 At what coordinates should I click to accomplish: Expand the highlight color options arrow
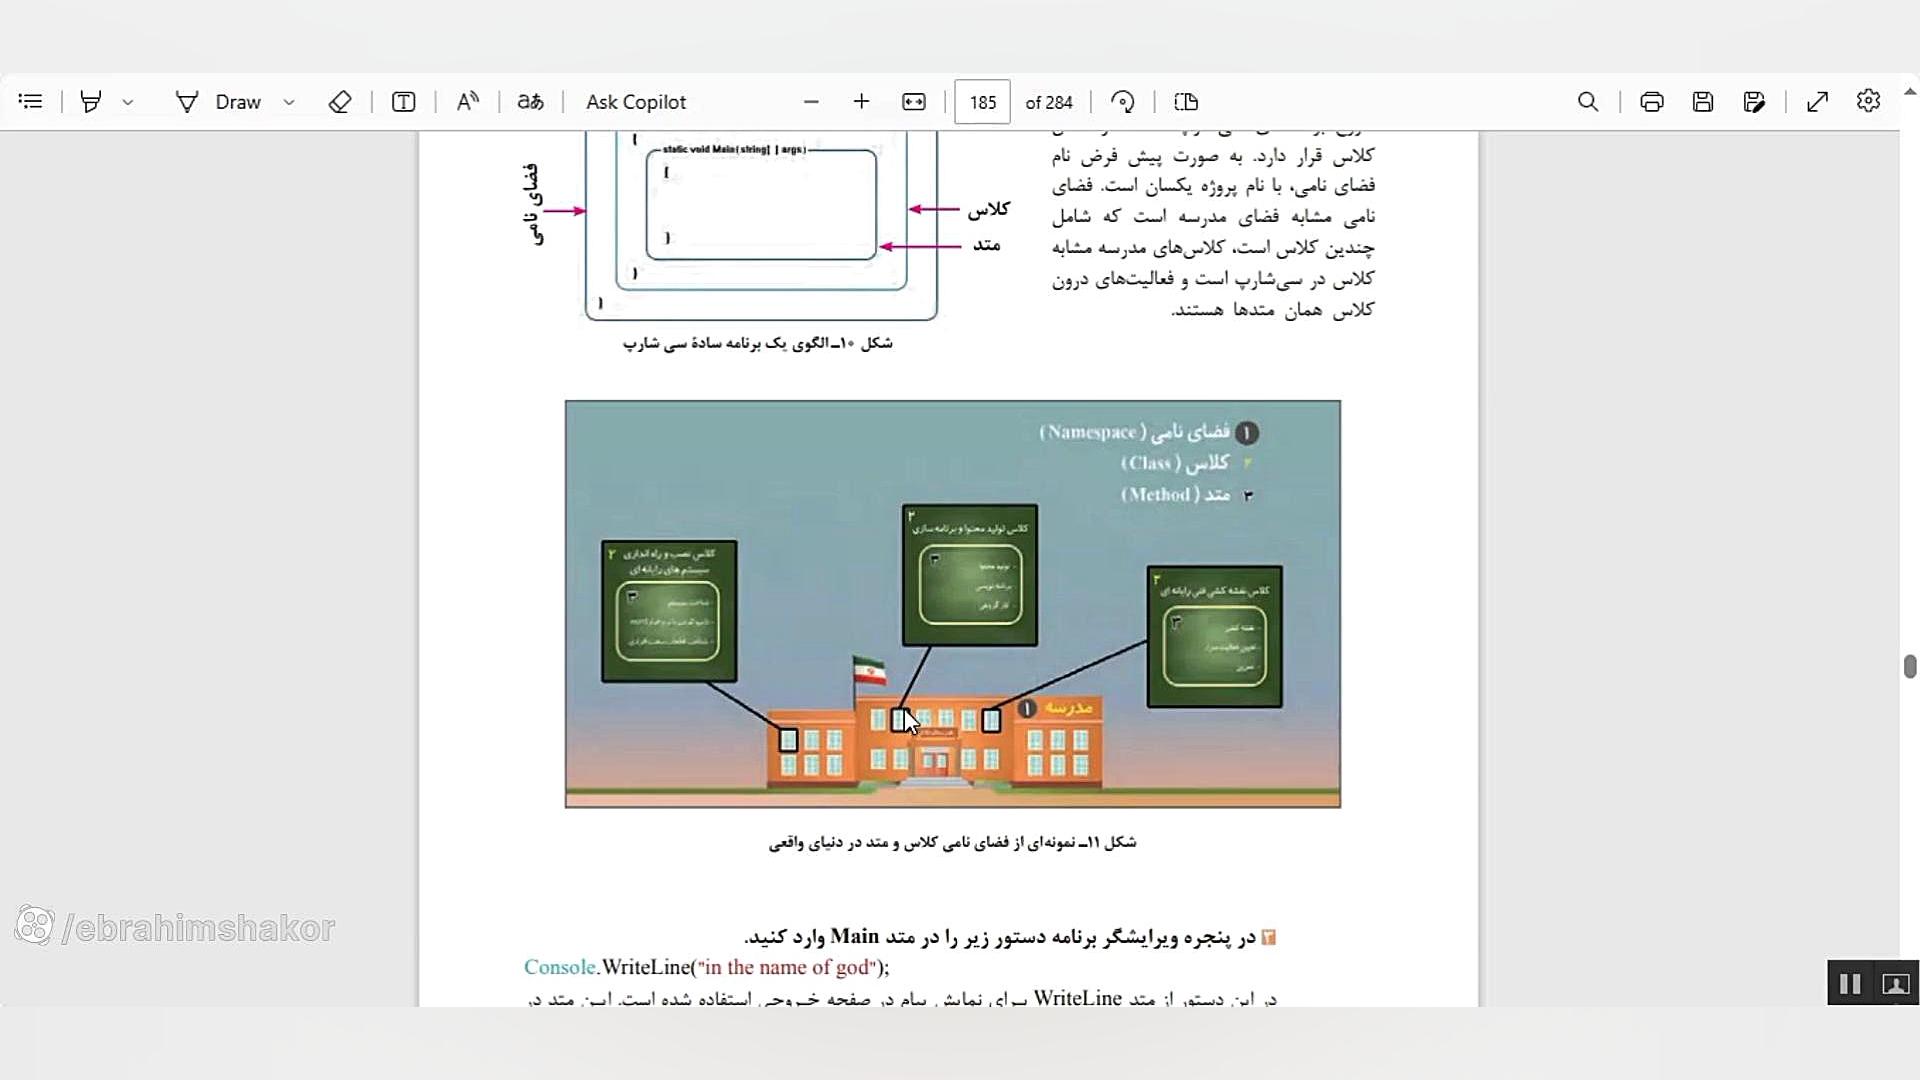point(128,102)
